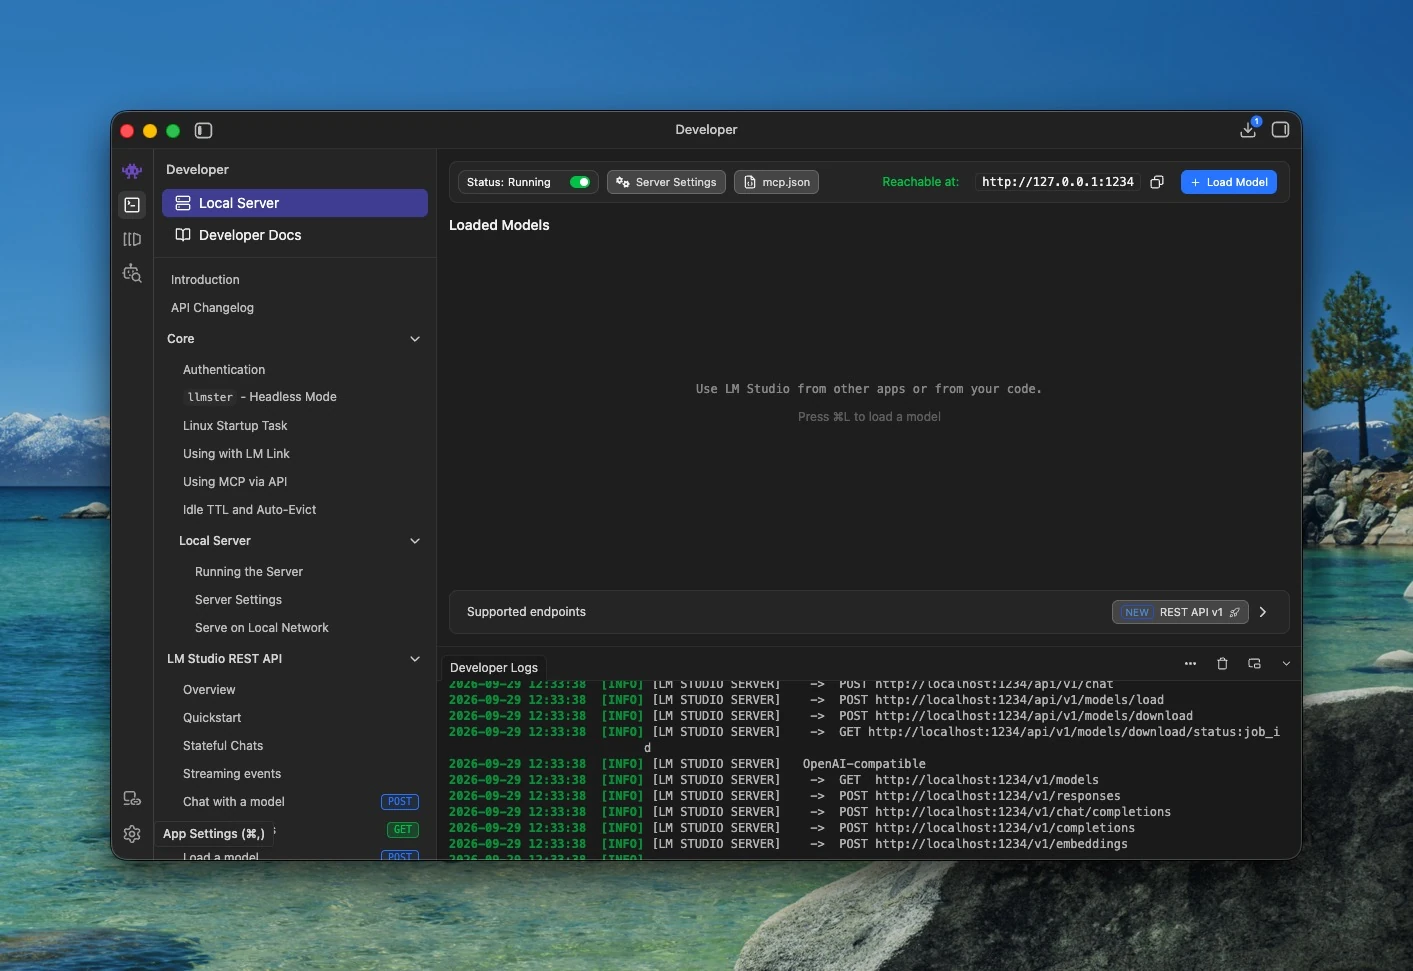Collapse the Core docs section
The height and width of the screenshot is (971, 1413).
point(415,339)
